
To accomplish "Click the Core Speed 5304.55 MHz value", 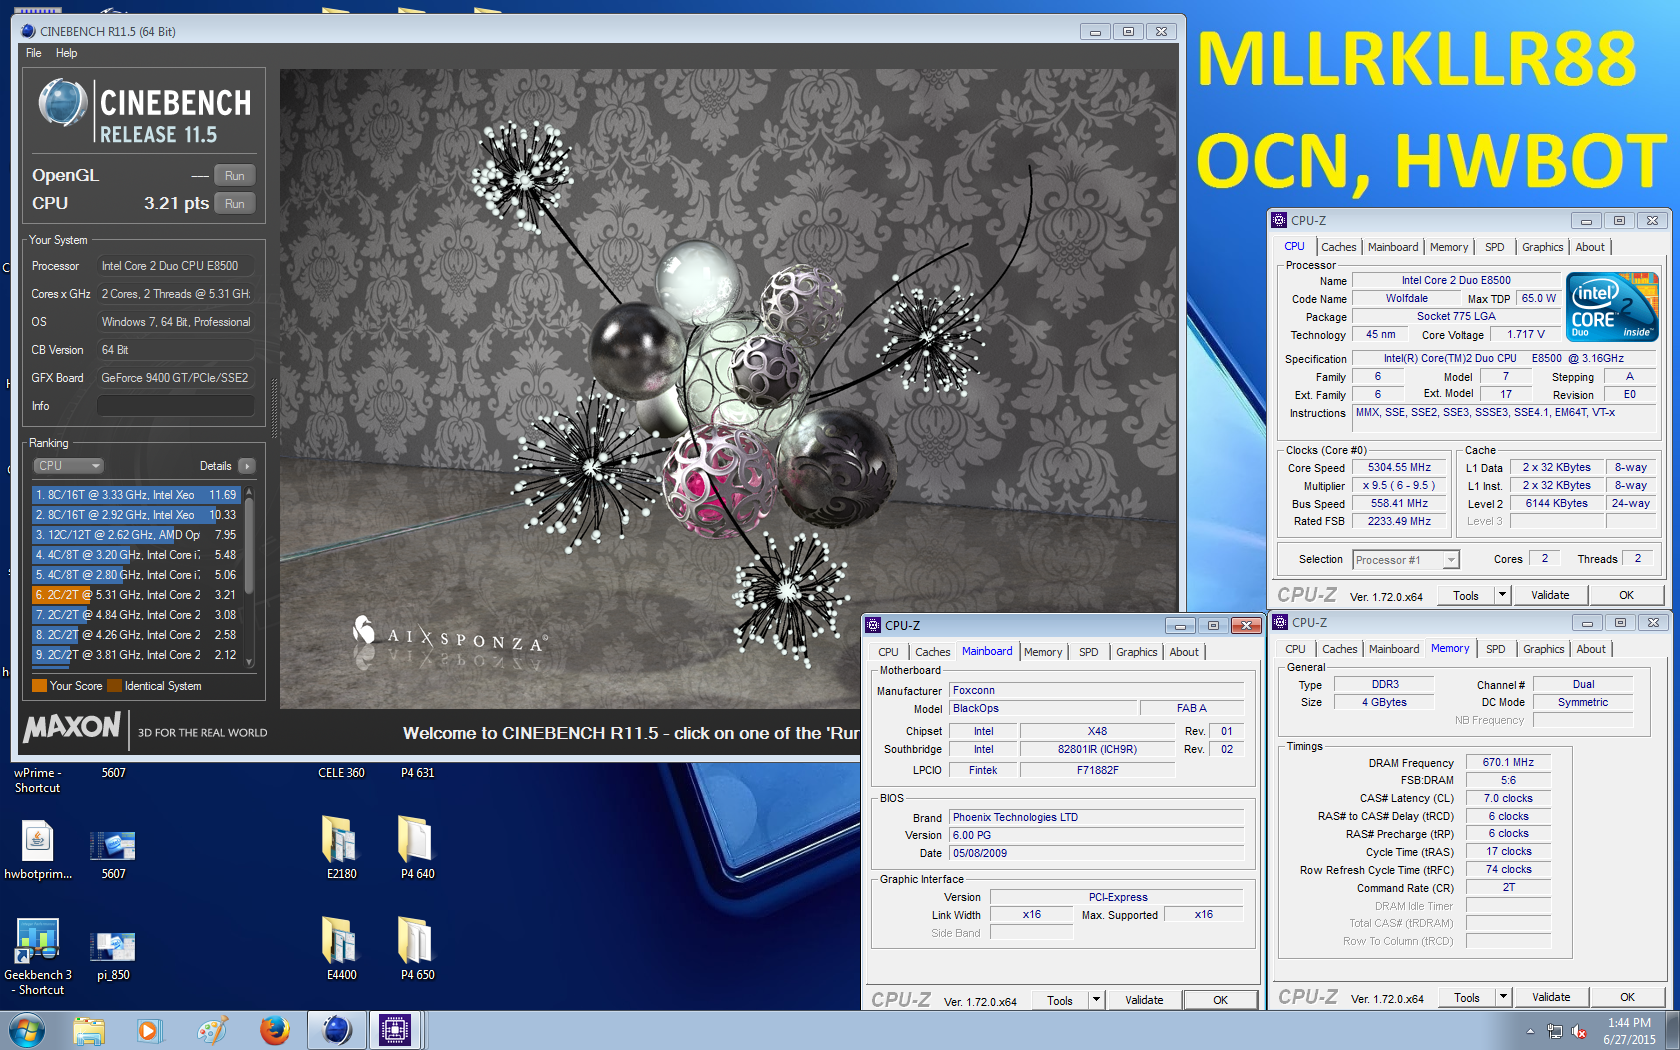I will (x=1399, y=467).
